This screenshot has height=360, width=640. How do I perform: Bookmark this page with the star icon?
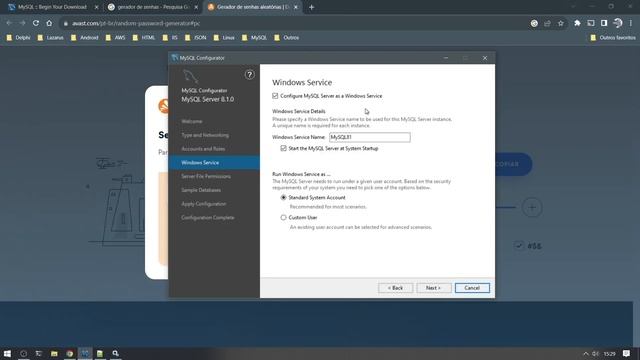click(561, 23)
